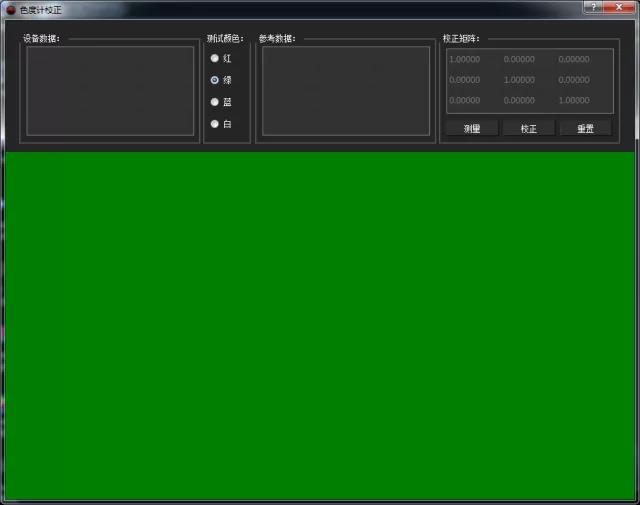Click the bottom-right 1.00000 matrix cell

[574, 100]
